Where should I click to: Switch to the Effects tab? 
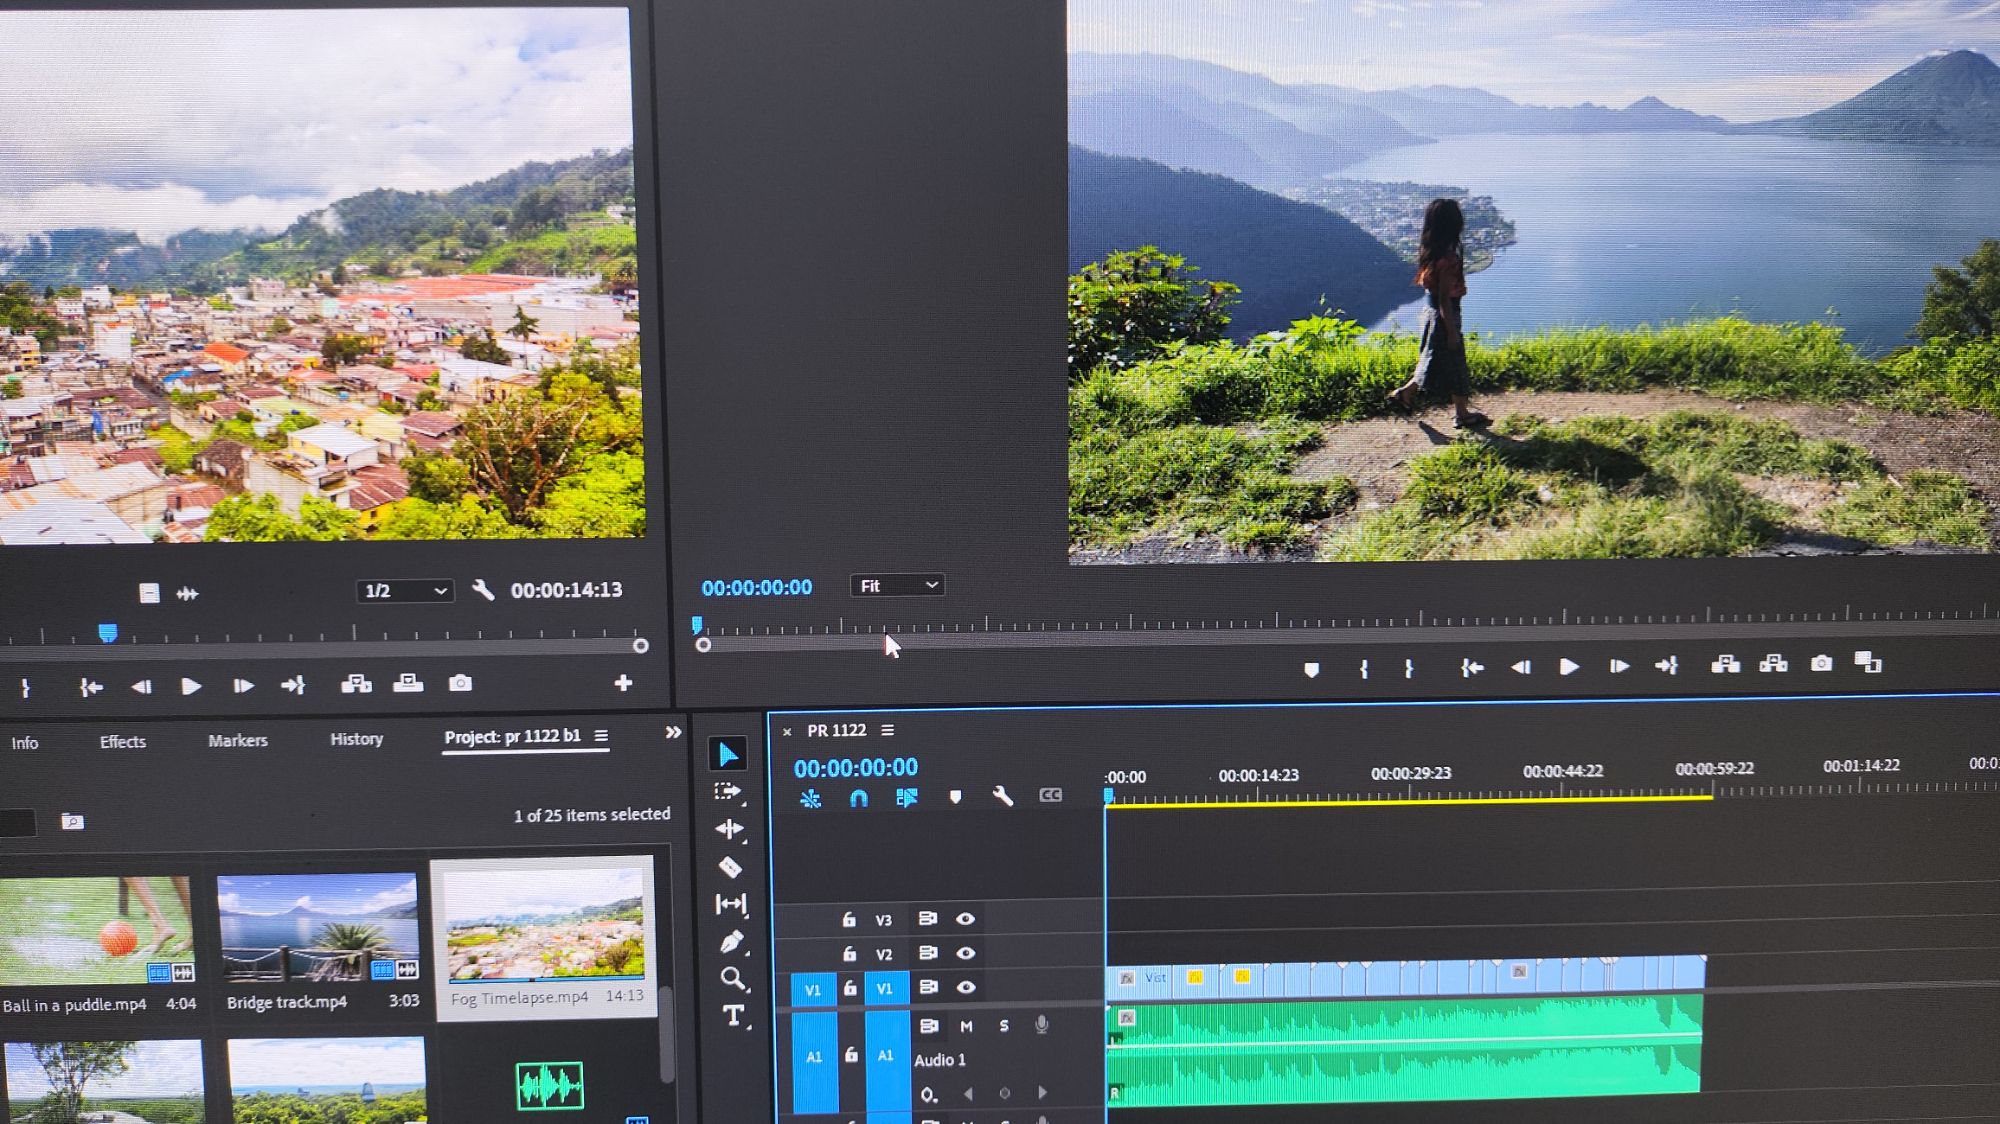tap(123, 742)
